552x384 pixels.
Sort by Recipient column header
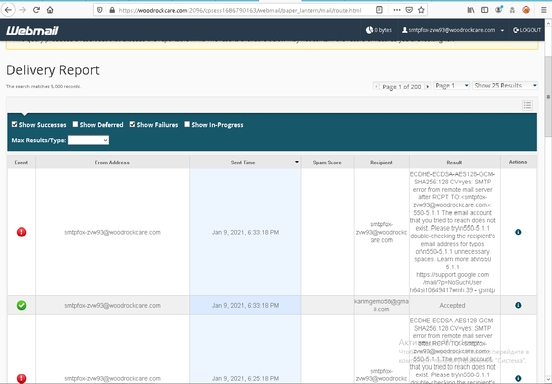(381, 162)
